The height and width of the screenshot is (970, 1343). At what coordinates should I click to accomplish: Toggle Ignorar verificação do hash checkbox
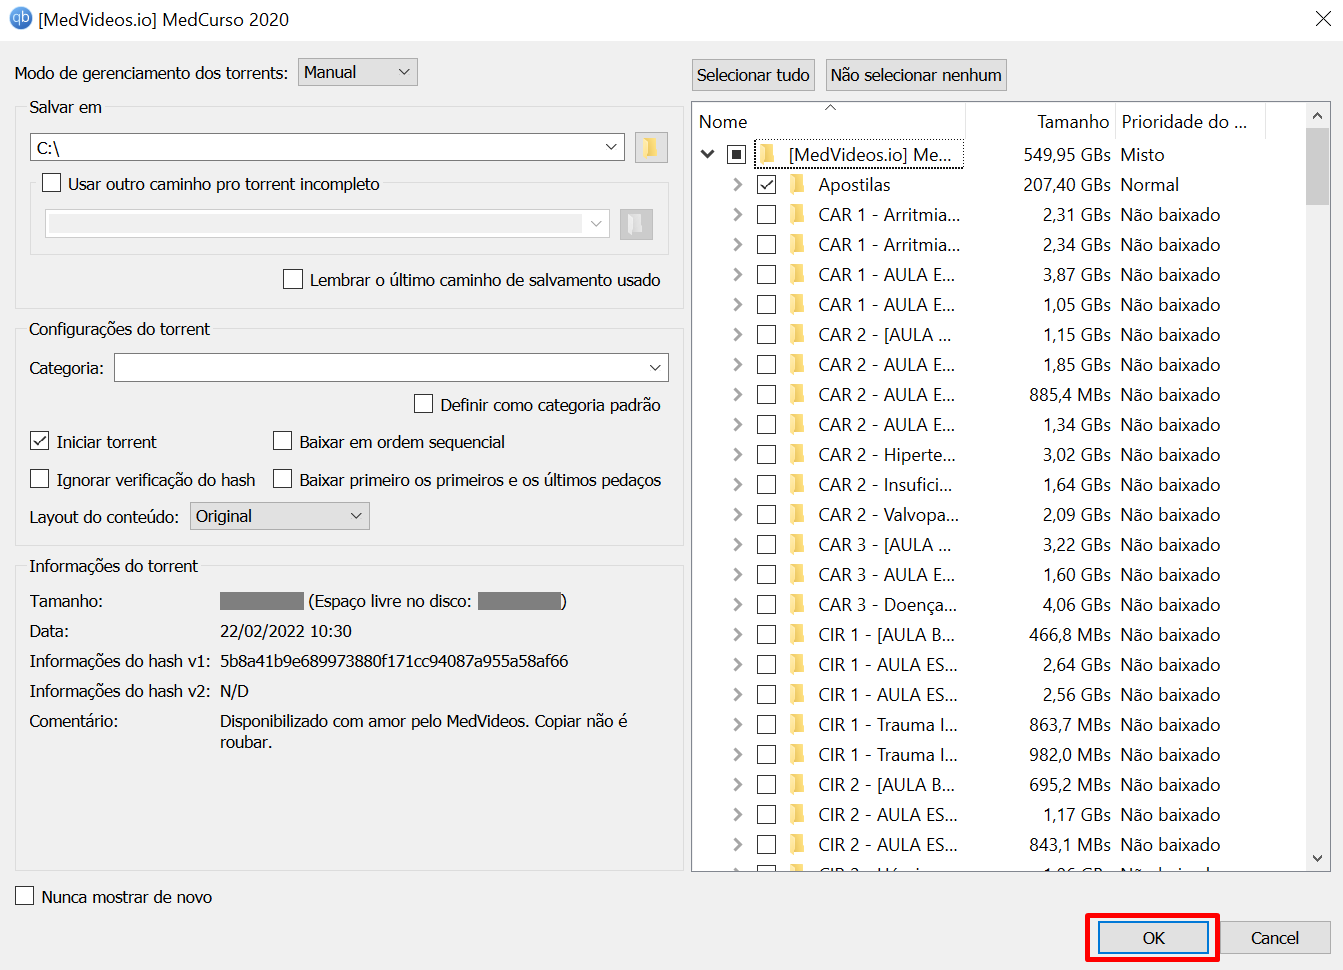(40, 480)
